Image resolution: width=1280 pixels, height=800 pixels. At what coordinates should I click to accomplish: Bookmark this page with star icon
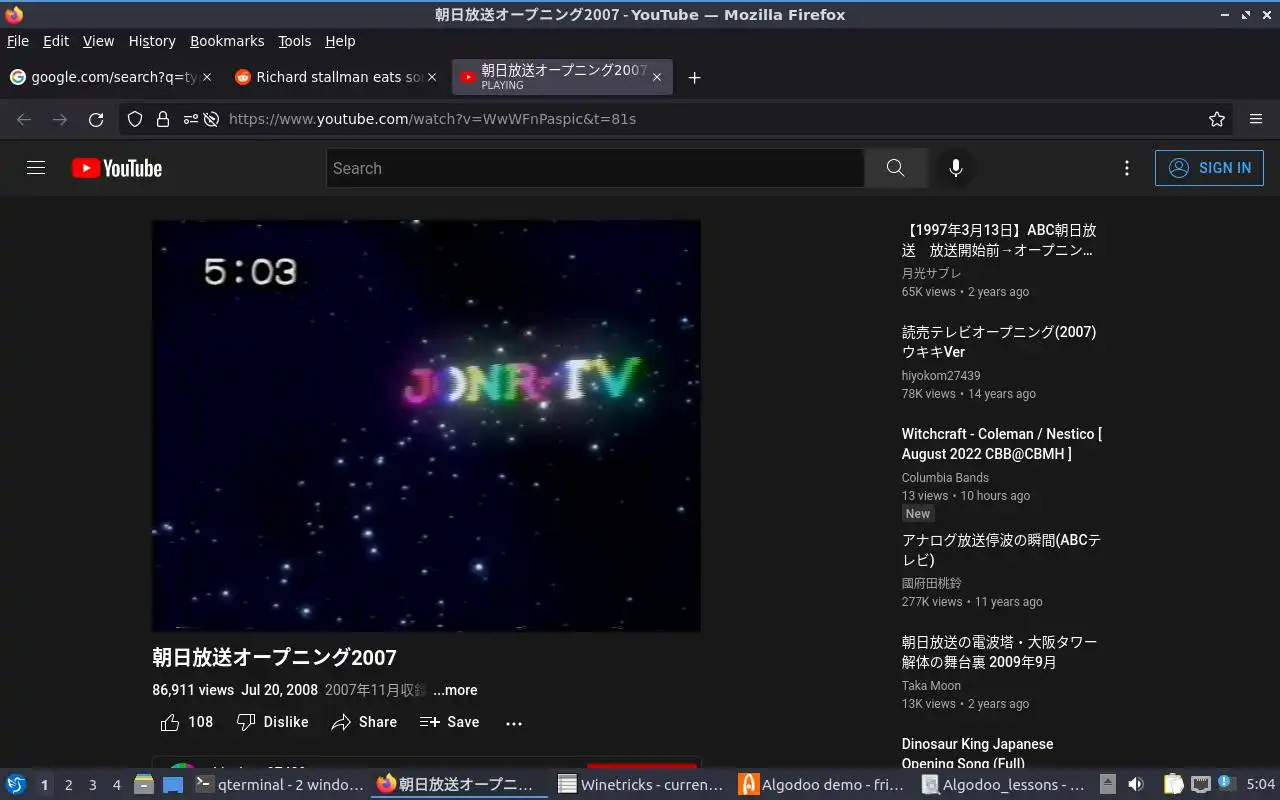1217,119
